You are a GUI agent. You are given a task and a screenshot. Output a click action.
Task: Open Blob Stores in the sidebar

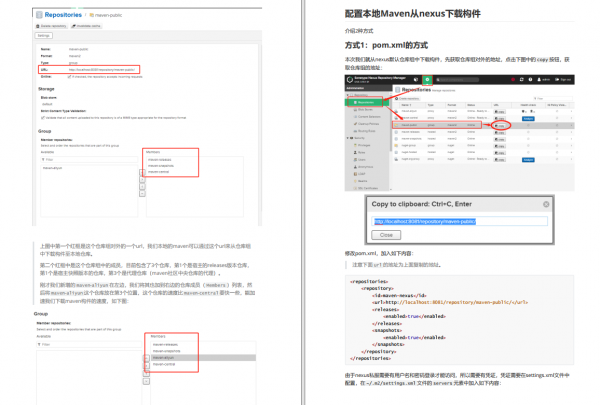364,109
